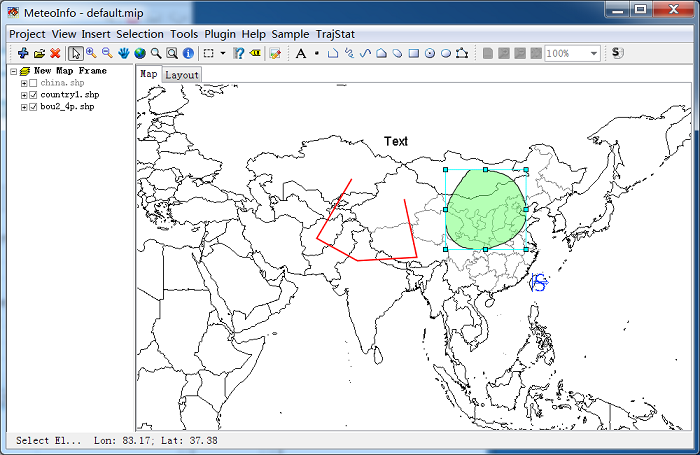Select the New Freehand line tool

click(x=349, y=53)
